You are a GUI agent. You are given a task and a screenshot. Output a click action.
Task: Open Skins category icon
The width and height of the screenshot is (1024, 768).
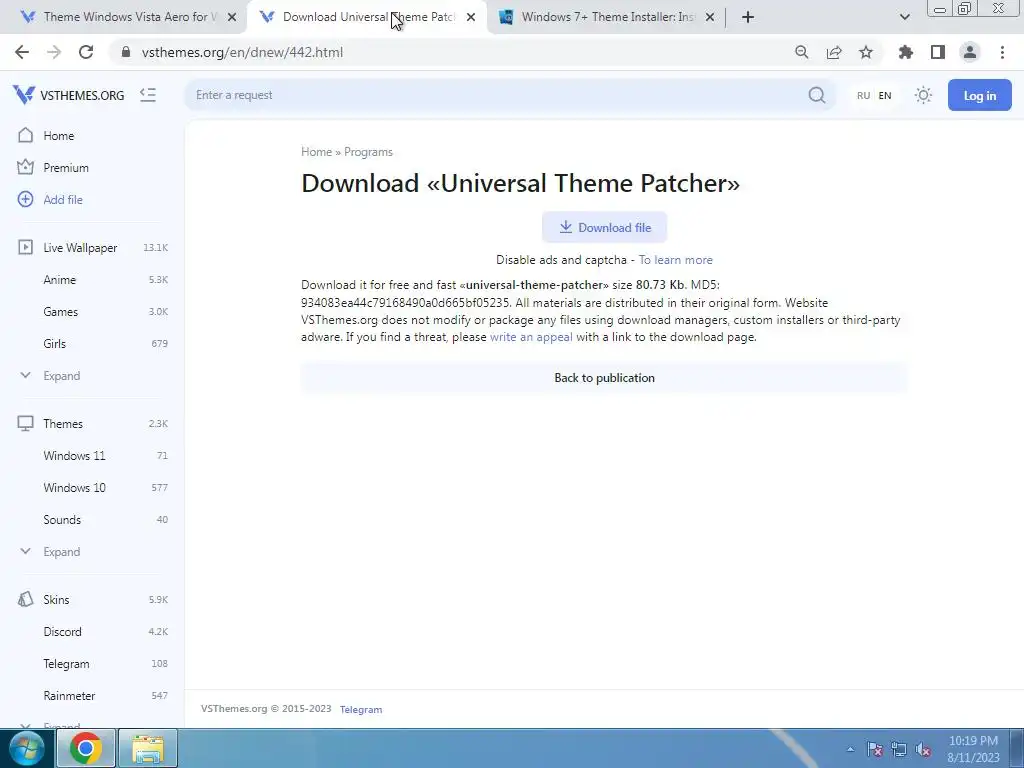tap(25, 600)
